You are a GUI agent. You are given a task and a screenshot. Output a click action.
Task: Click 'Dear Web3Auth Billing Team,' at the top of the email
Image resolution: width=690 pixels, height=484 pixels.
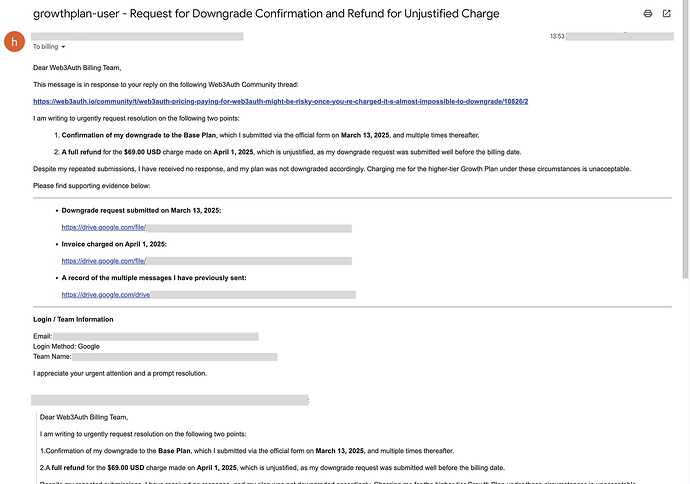click(77, 68)
